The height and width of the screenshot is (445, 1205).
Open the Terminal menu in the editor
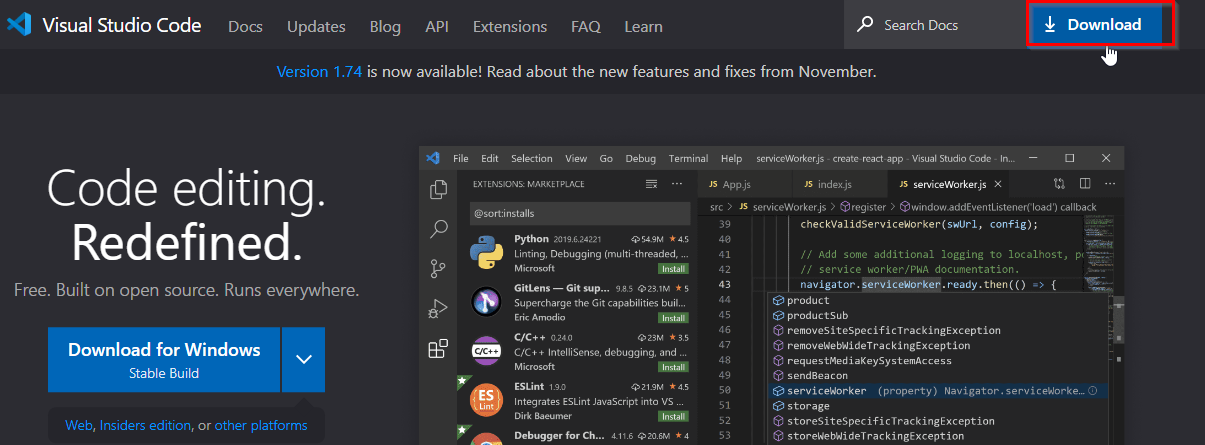[689, 158]
